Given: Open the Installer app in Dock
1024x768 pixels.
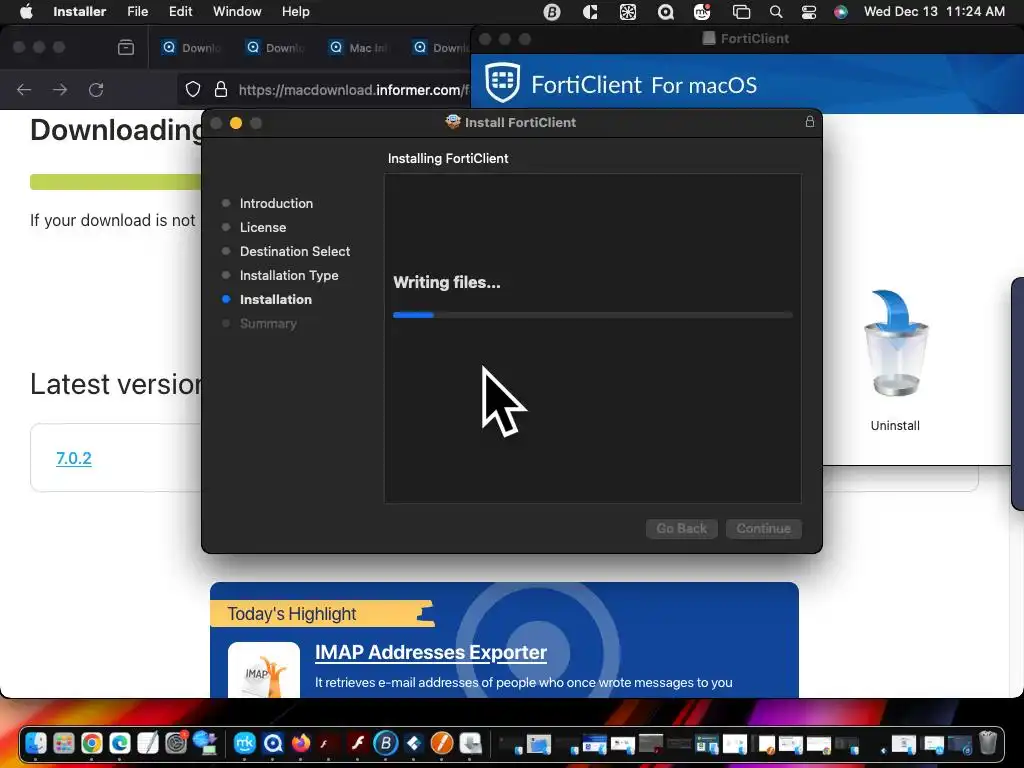Looking at the screenshot, I should pos(470,743).
